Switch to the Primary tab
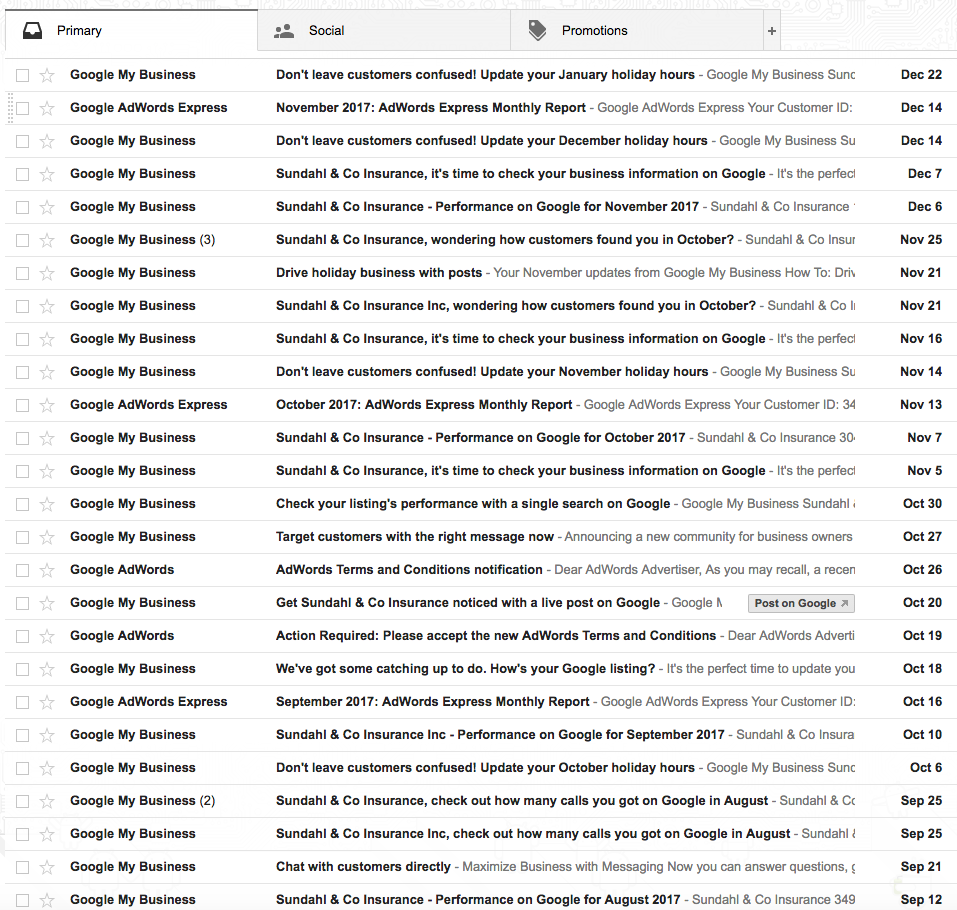This screenshot has width=957, height=910. pyautogui.click(x=131, y=31)
